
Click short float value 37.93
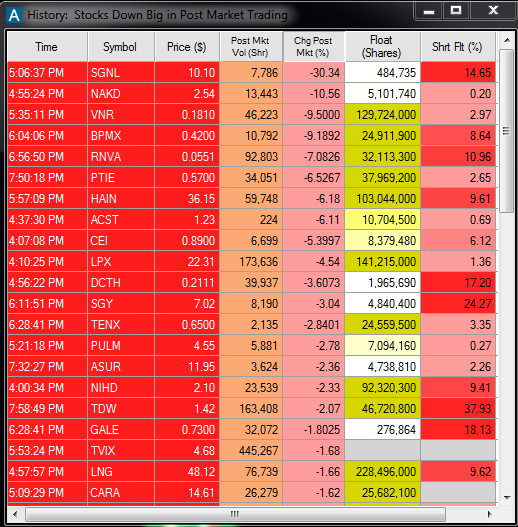[x=458, y=409]
